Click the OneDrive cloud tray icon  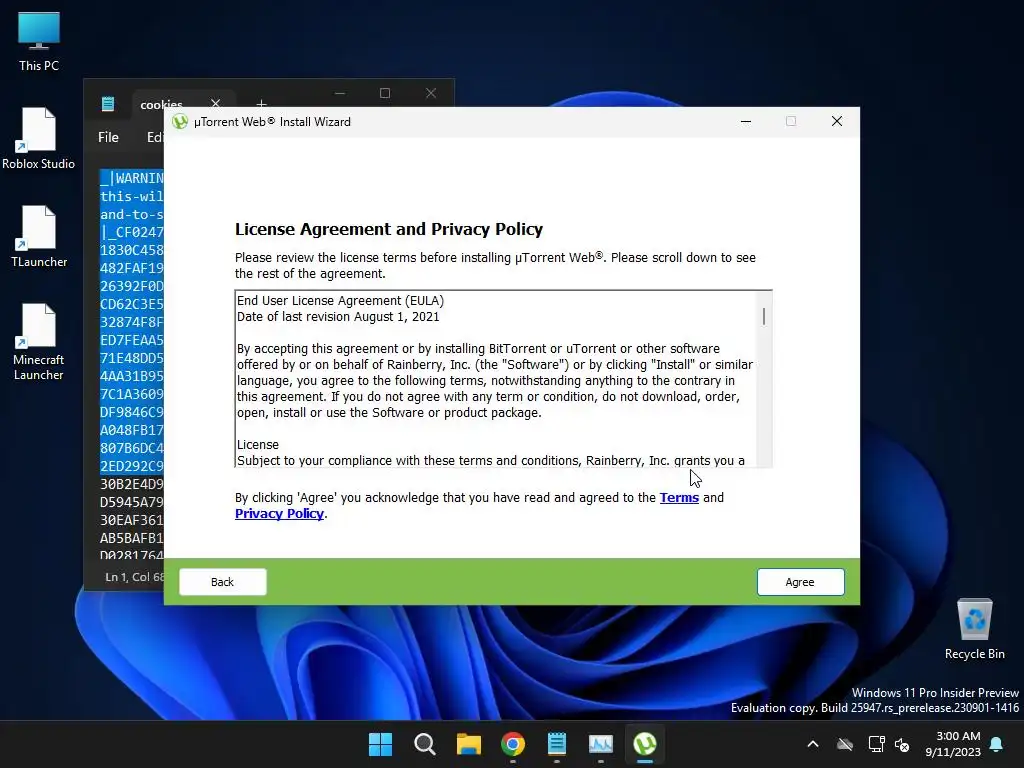[845, 744]
